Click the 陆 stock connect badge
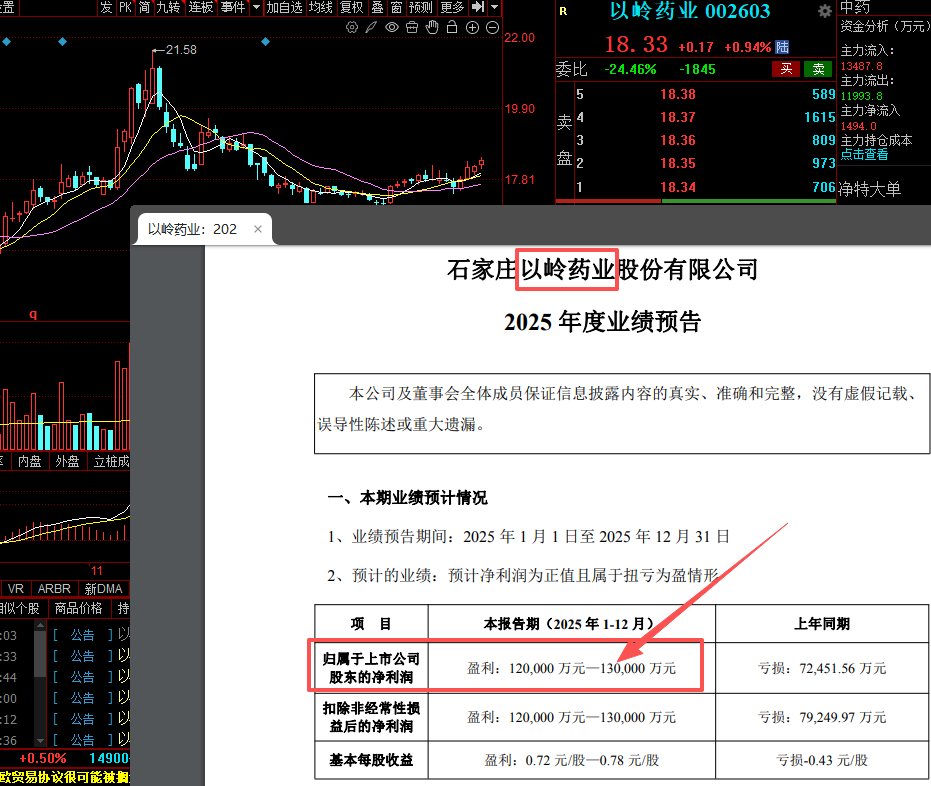 pyautogui.click(x=782, y=47)
